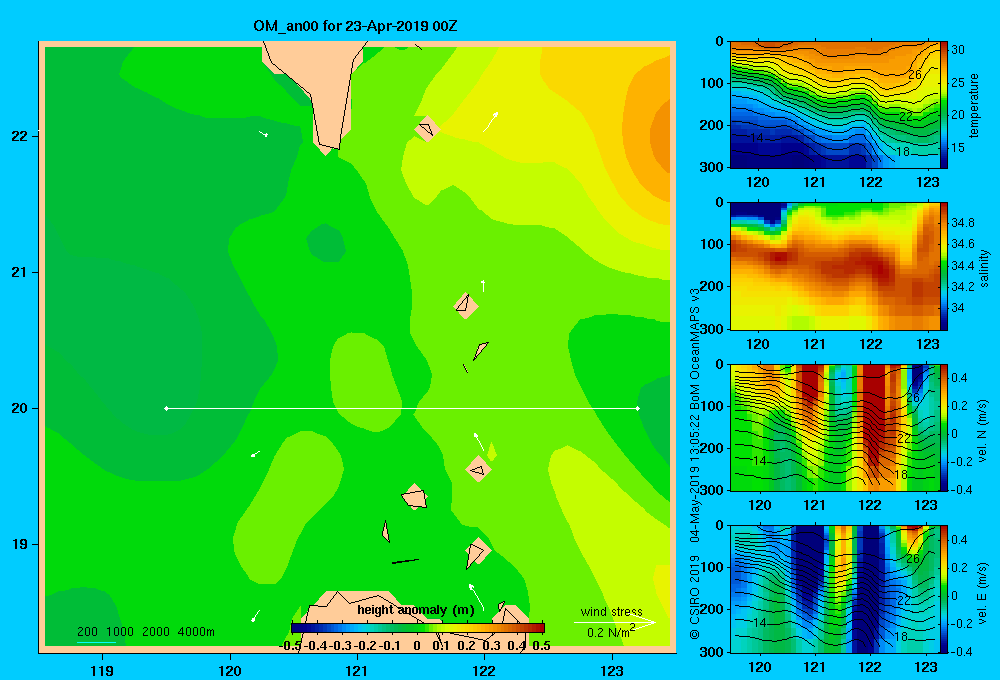This screenshot has width=1000, height=680.
Task: Click the 34.8 tick on the salinity colorbar
Action: click(x=963, y=223)
